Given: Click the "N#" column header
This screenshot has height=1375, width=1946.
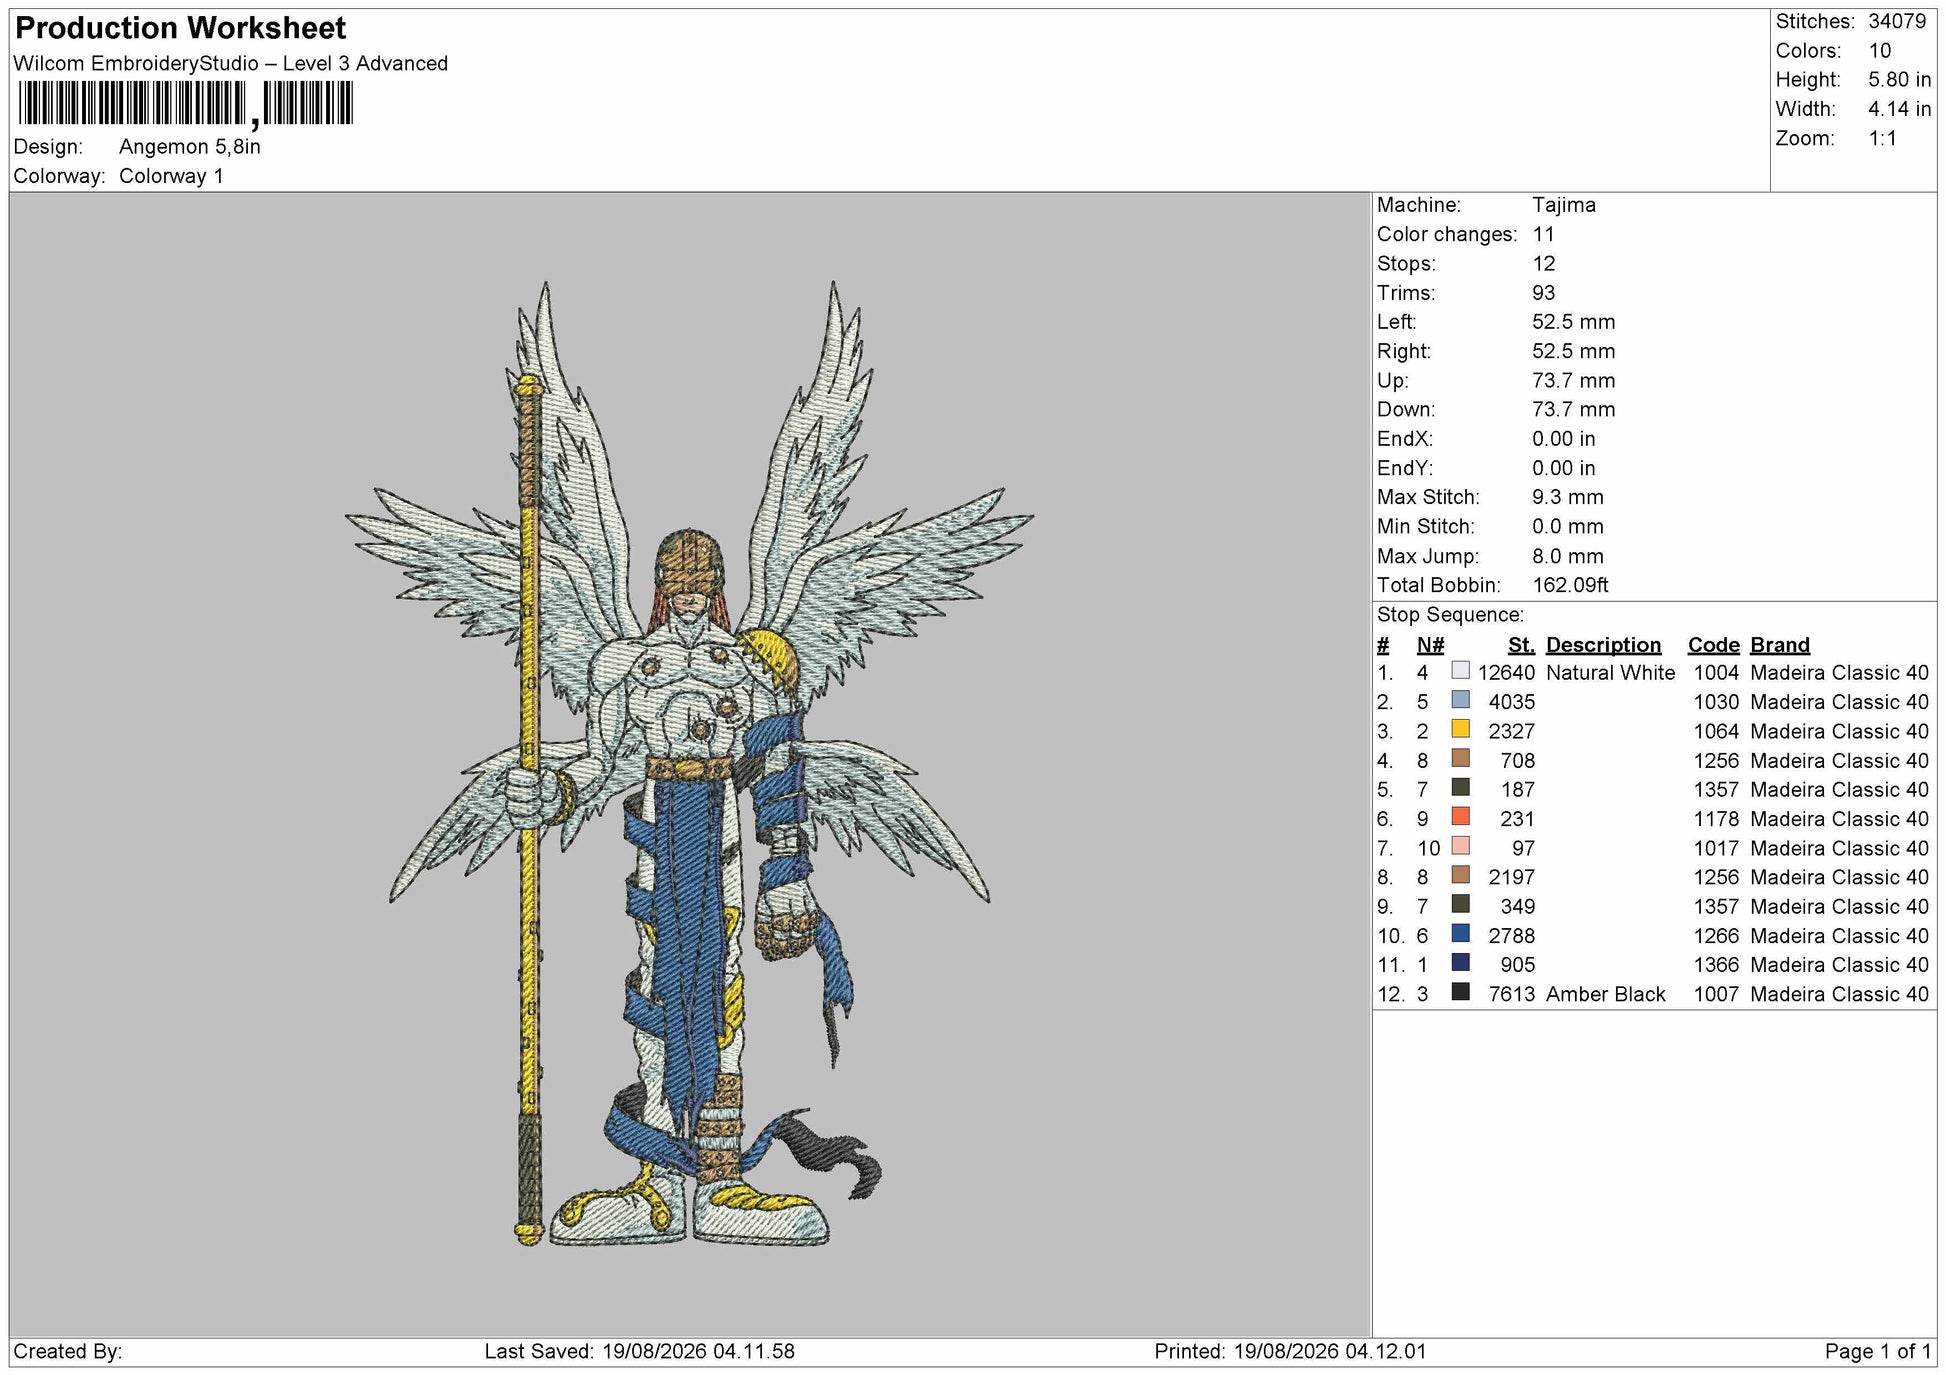Looking at the screenshot, I should tap(1430, 645).
